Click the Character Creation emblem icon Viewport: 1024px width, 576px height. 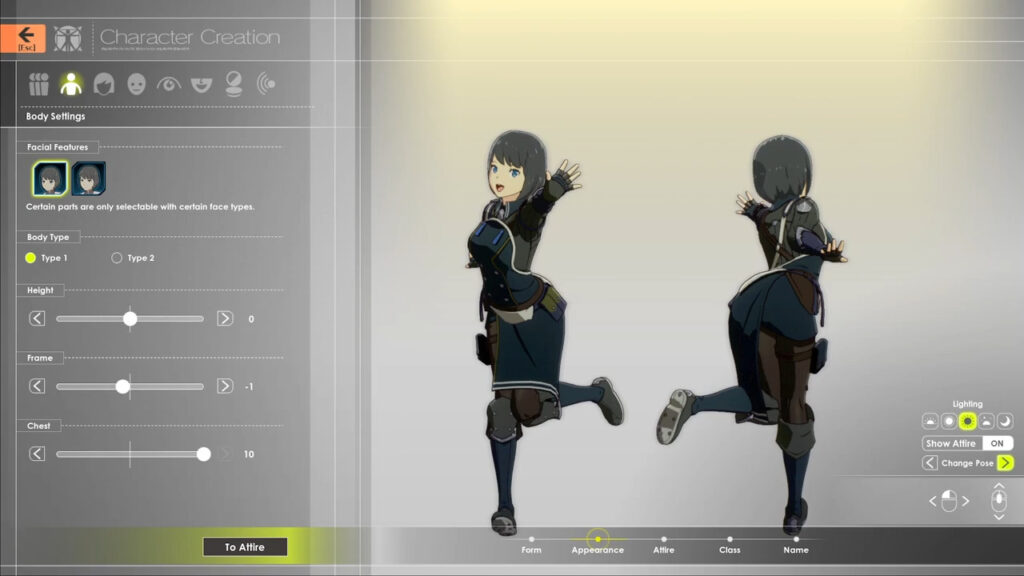click(68, 39)
